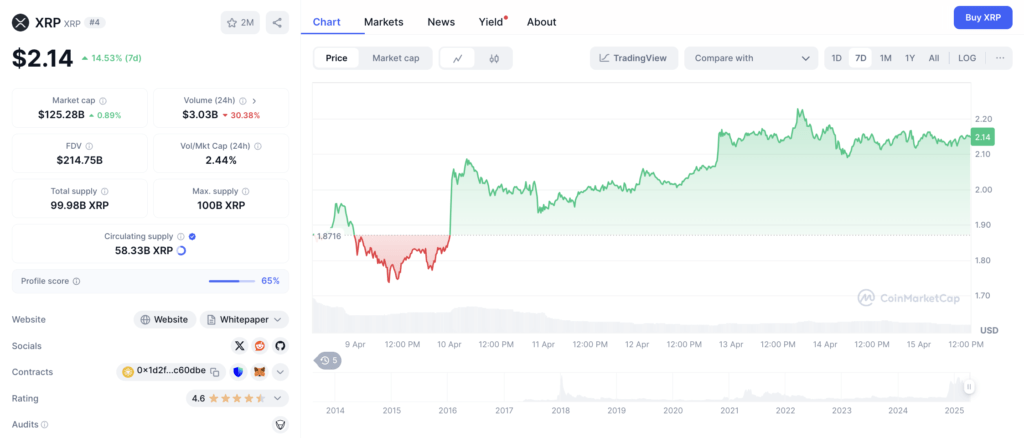
Task: Click Max. supply info icon
Action: pyautogui.click(x=246, y=192)
